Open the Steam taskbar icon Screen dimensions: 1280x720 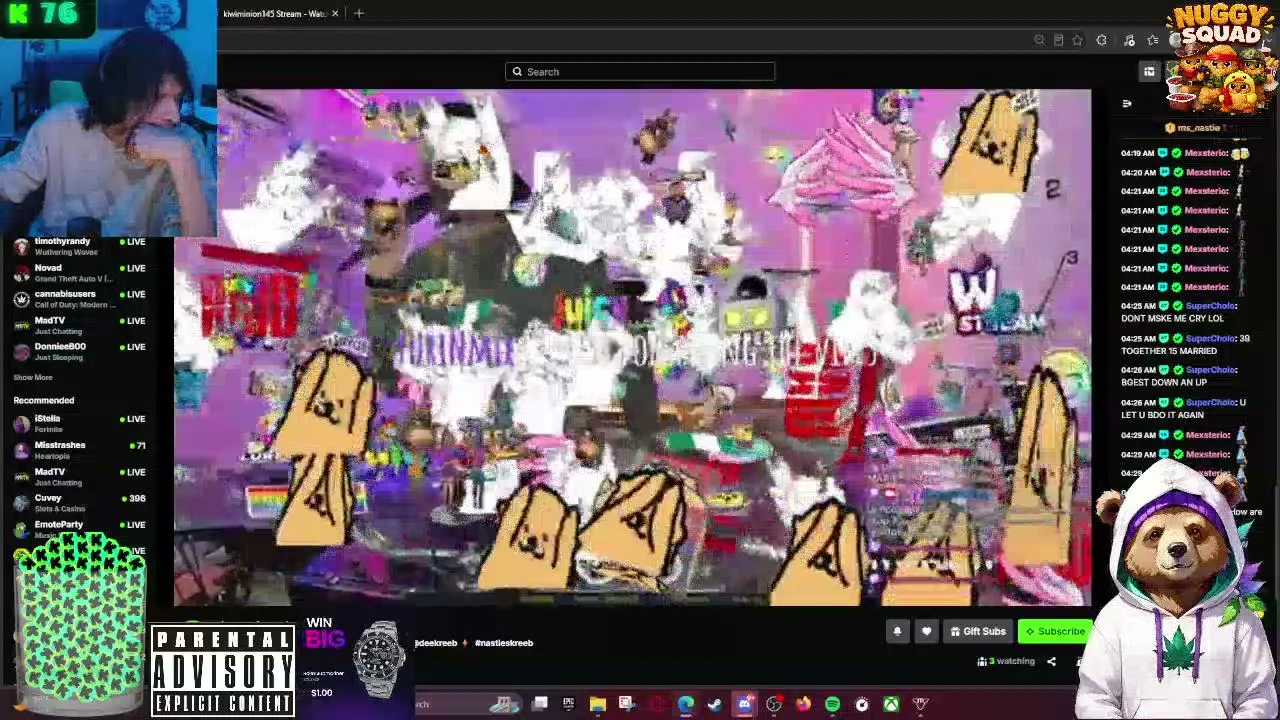(714, 704)
